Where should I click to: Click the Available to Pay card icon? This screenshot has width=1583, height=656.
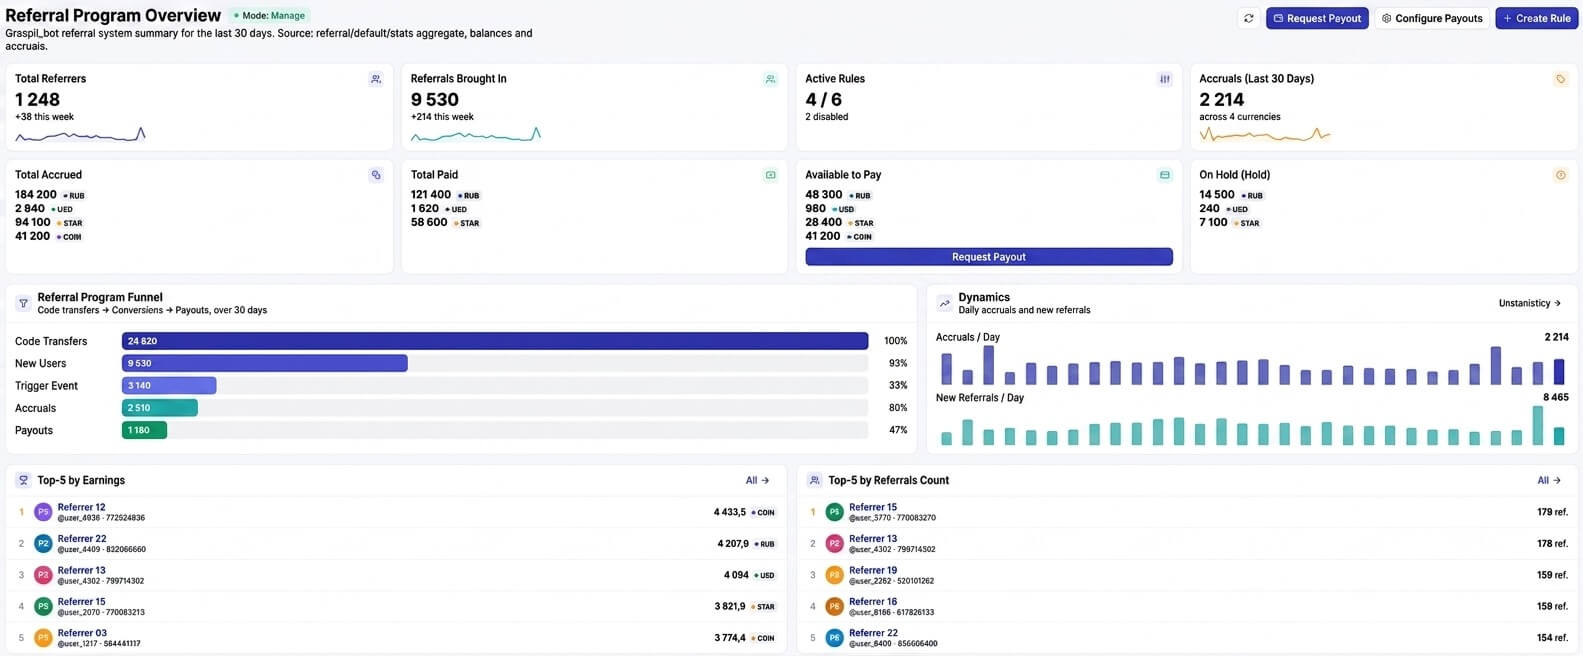point(1165,175)
